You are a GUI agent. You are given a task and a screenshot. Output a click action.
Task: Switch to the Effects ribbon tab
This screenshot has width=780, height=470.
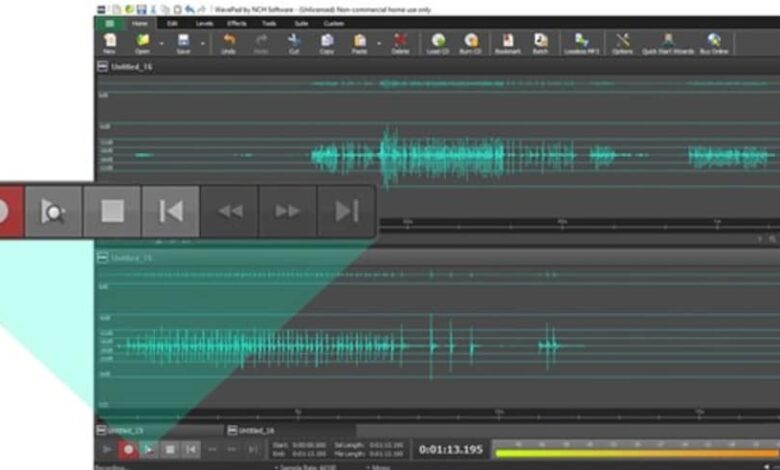click(236, 23)
